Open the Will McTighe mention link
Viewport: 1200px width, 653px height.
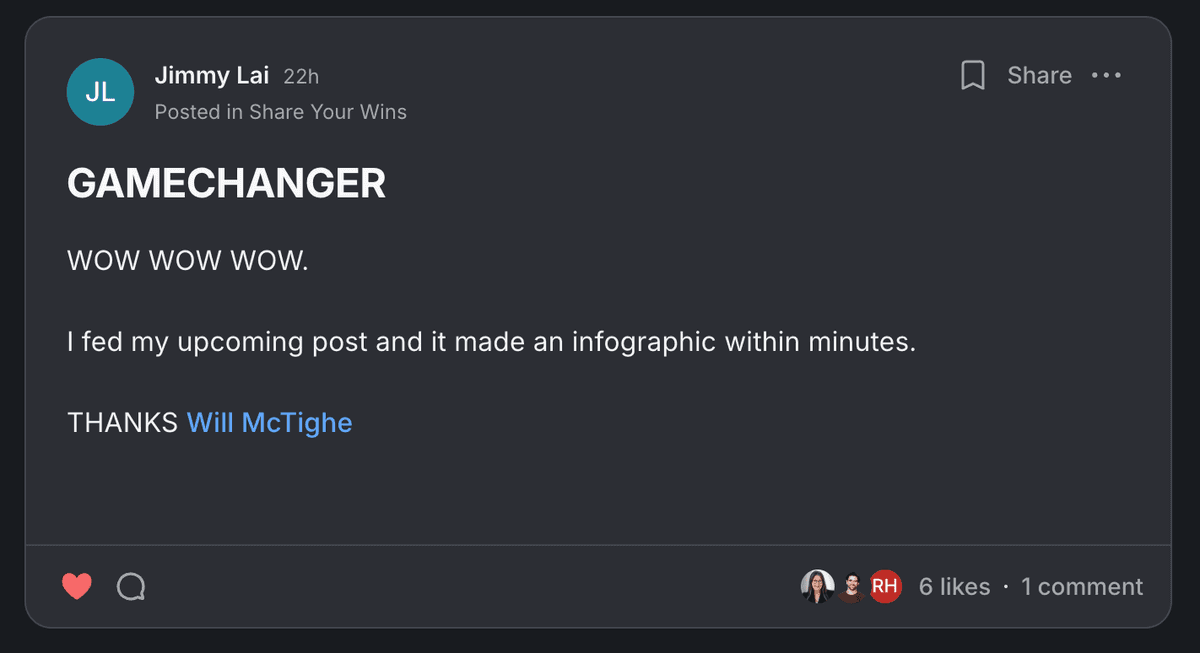[270, 423]
